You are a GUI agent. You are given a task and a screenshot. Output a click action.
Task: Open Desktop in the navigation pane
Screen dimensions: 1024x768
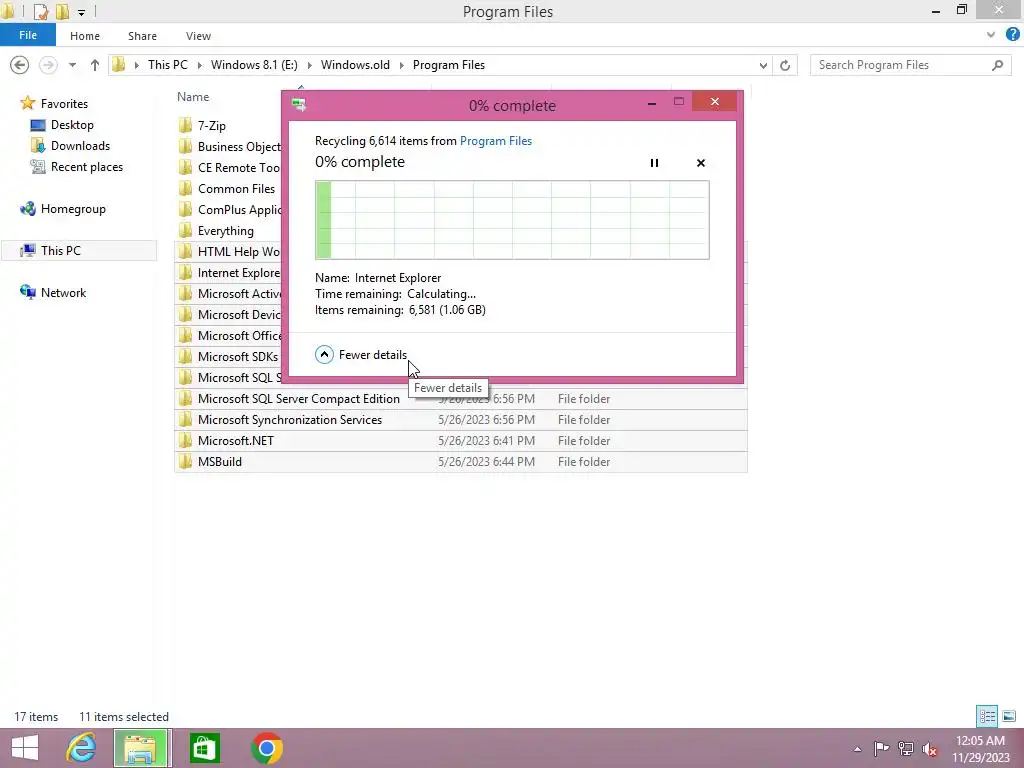[x=72, y=125]
